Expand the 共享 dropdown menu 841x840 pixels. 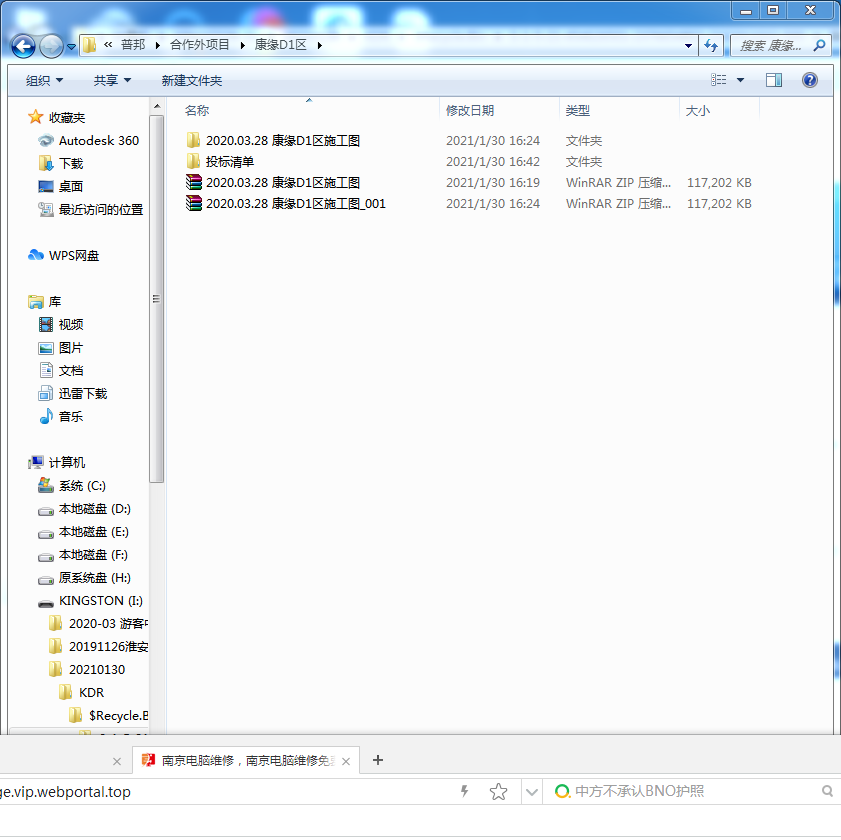[x=112, y=80]
